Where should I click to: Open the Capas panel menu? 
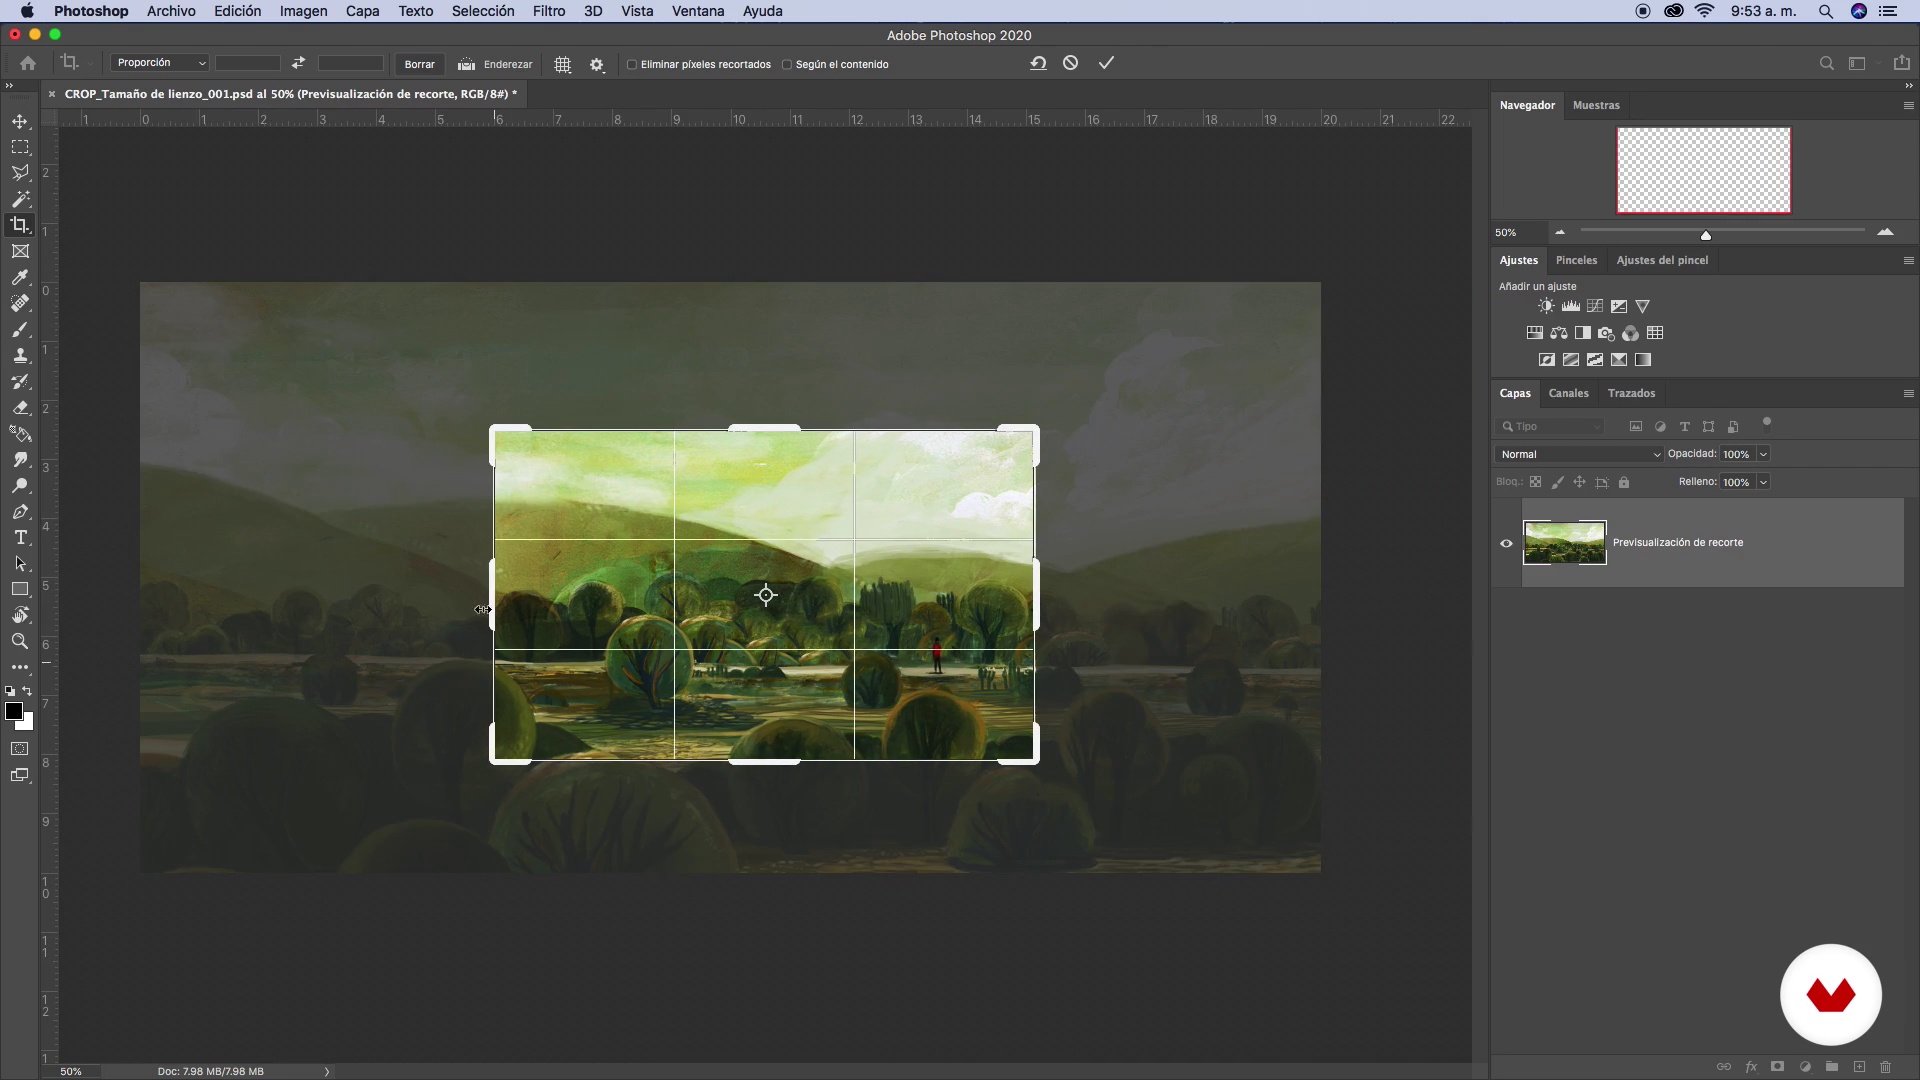(x=1908, y=393)
